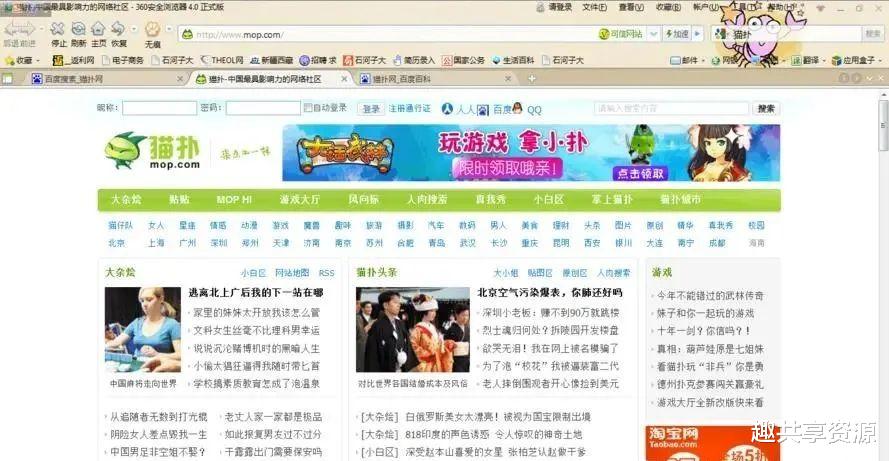Go to homepage via 主页 icon
Viewport: 889px width, 461px height.
[98, 28]
